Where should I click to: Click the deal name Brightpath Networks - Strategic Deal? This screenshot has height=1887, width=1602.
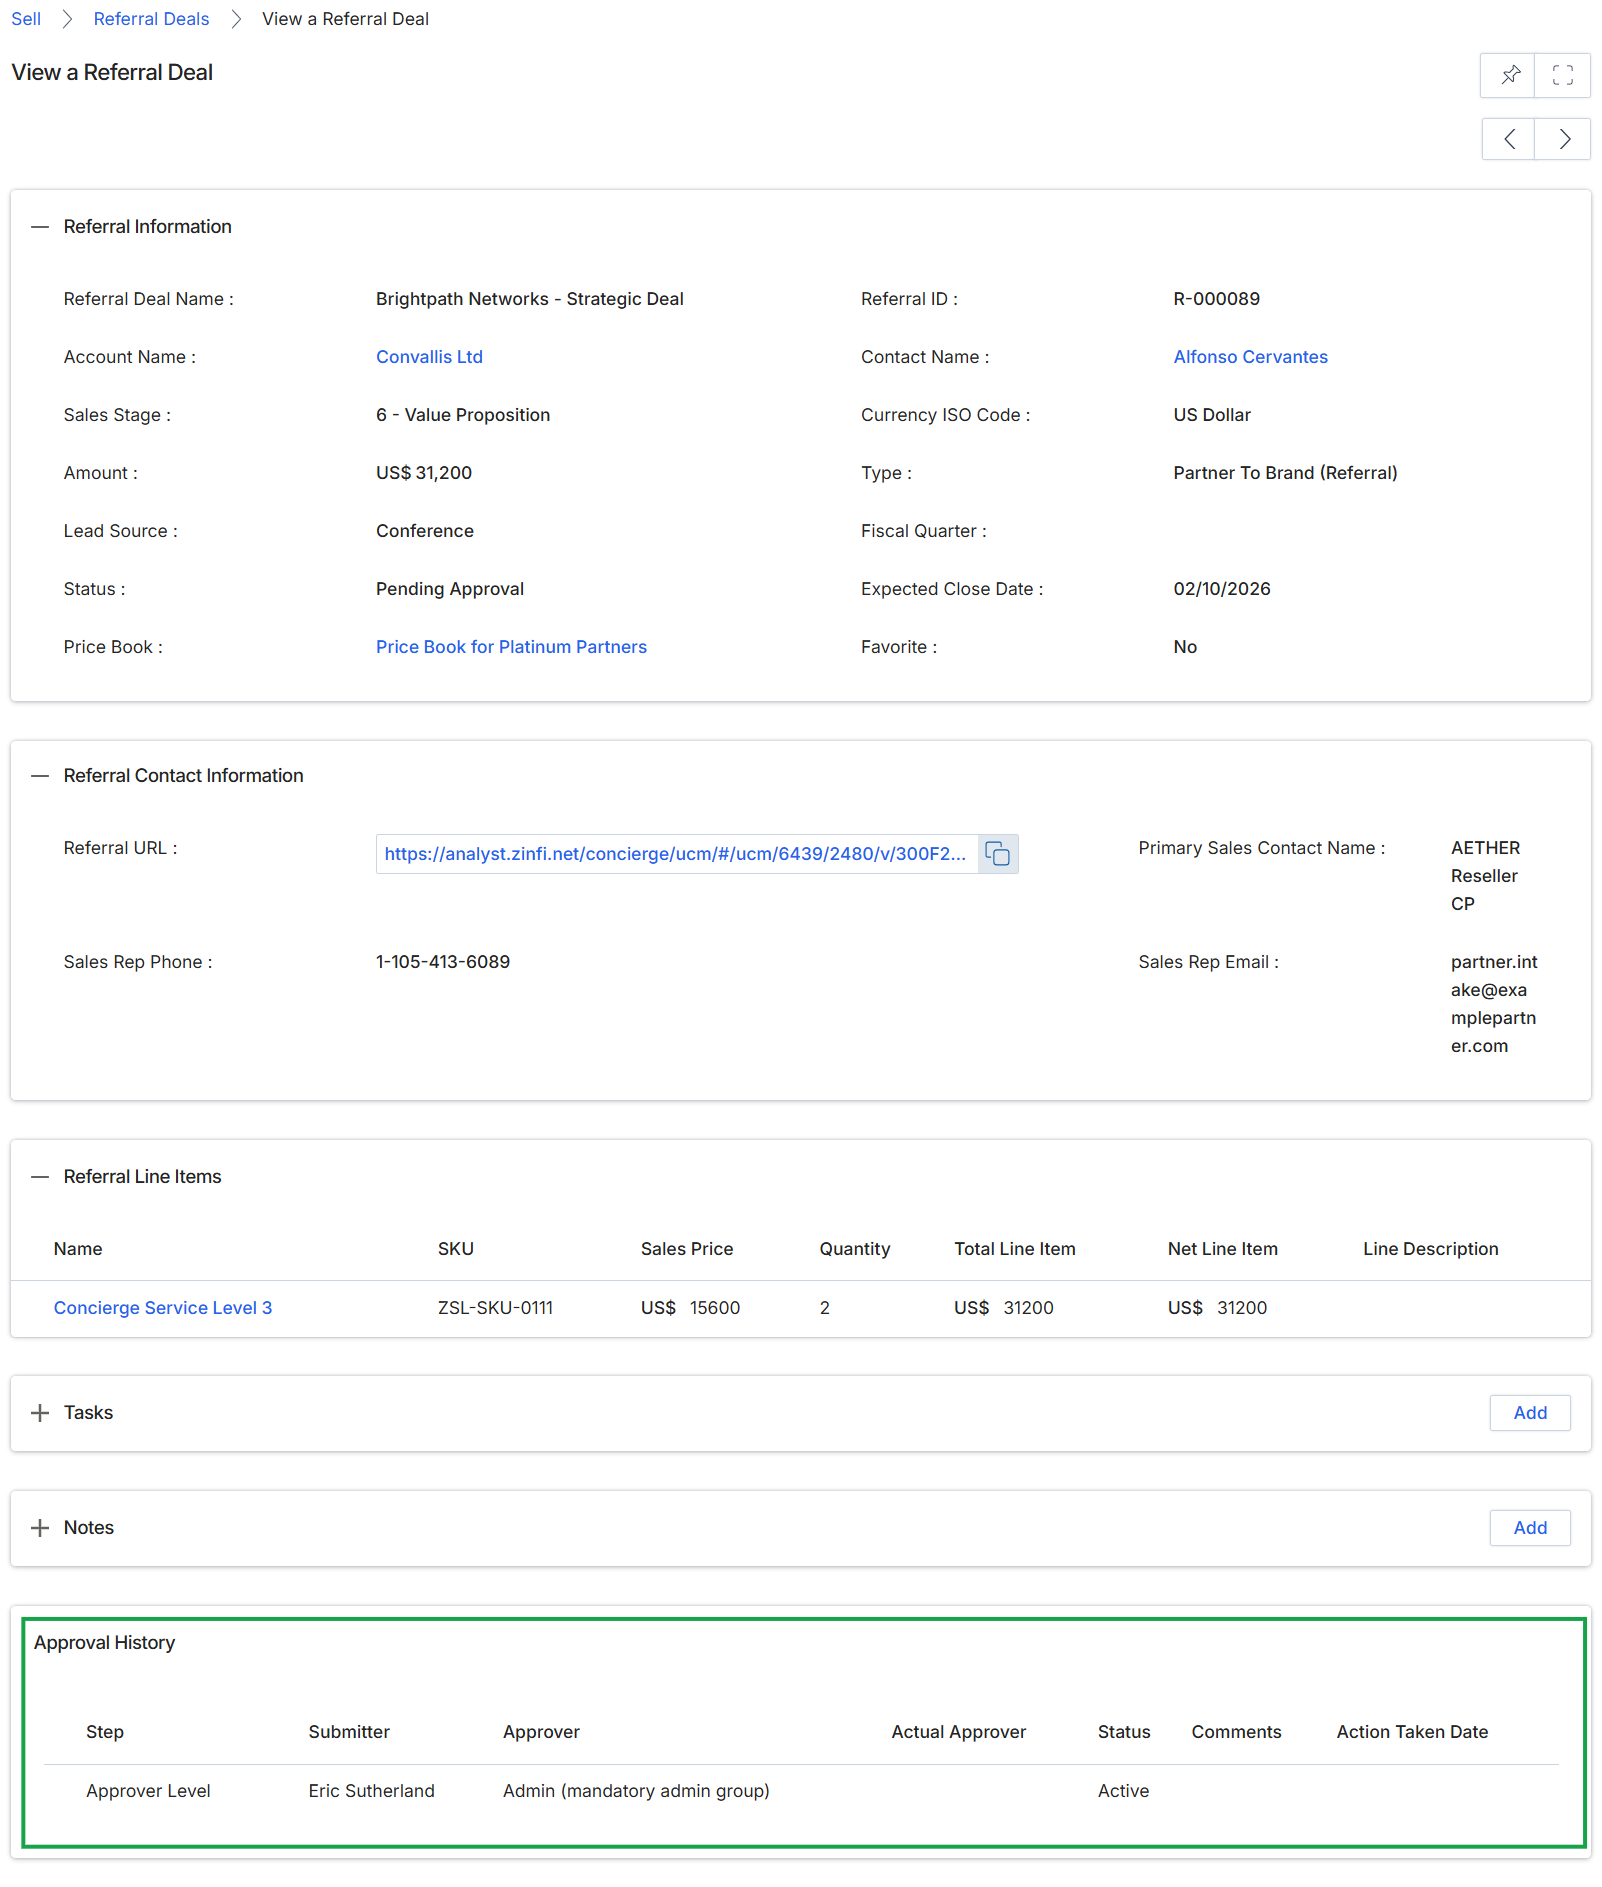pos(530,299)
